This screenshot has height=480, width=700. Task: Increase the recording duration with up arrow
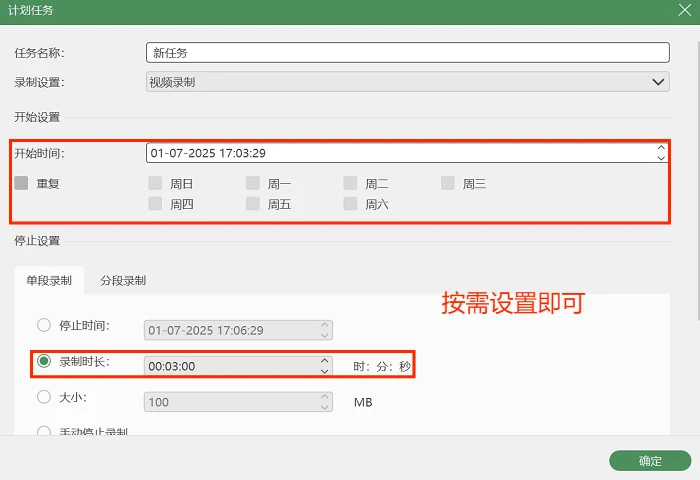pyautogui.click(x=325, y=361)
